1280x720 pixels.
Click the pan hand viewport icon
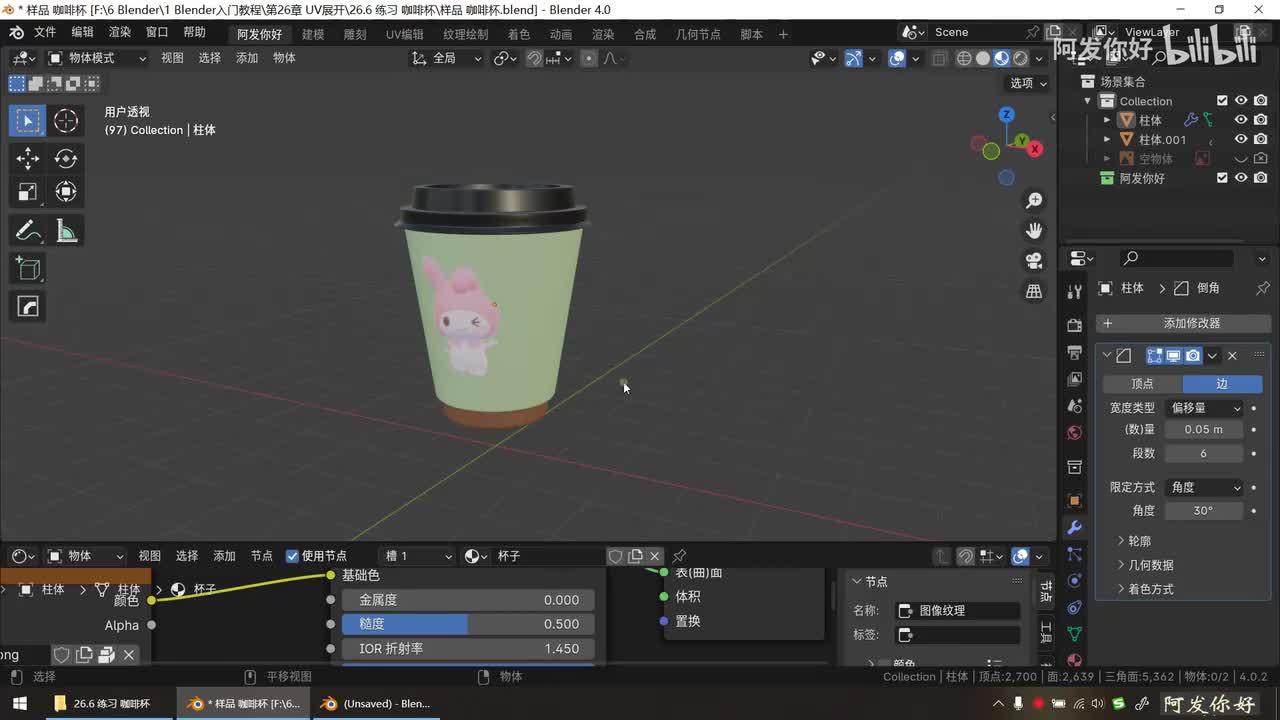click(x=1034, y=231)
